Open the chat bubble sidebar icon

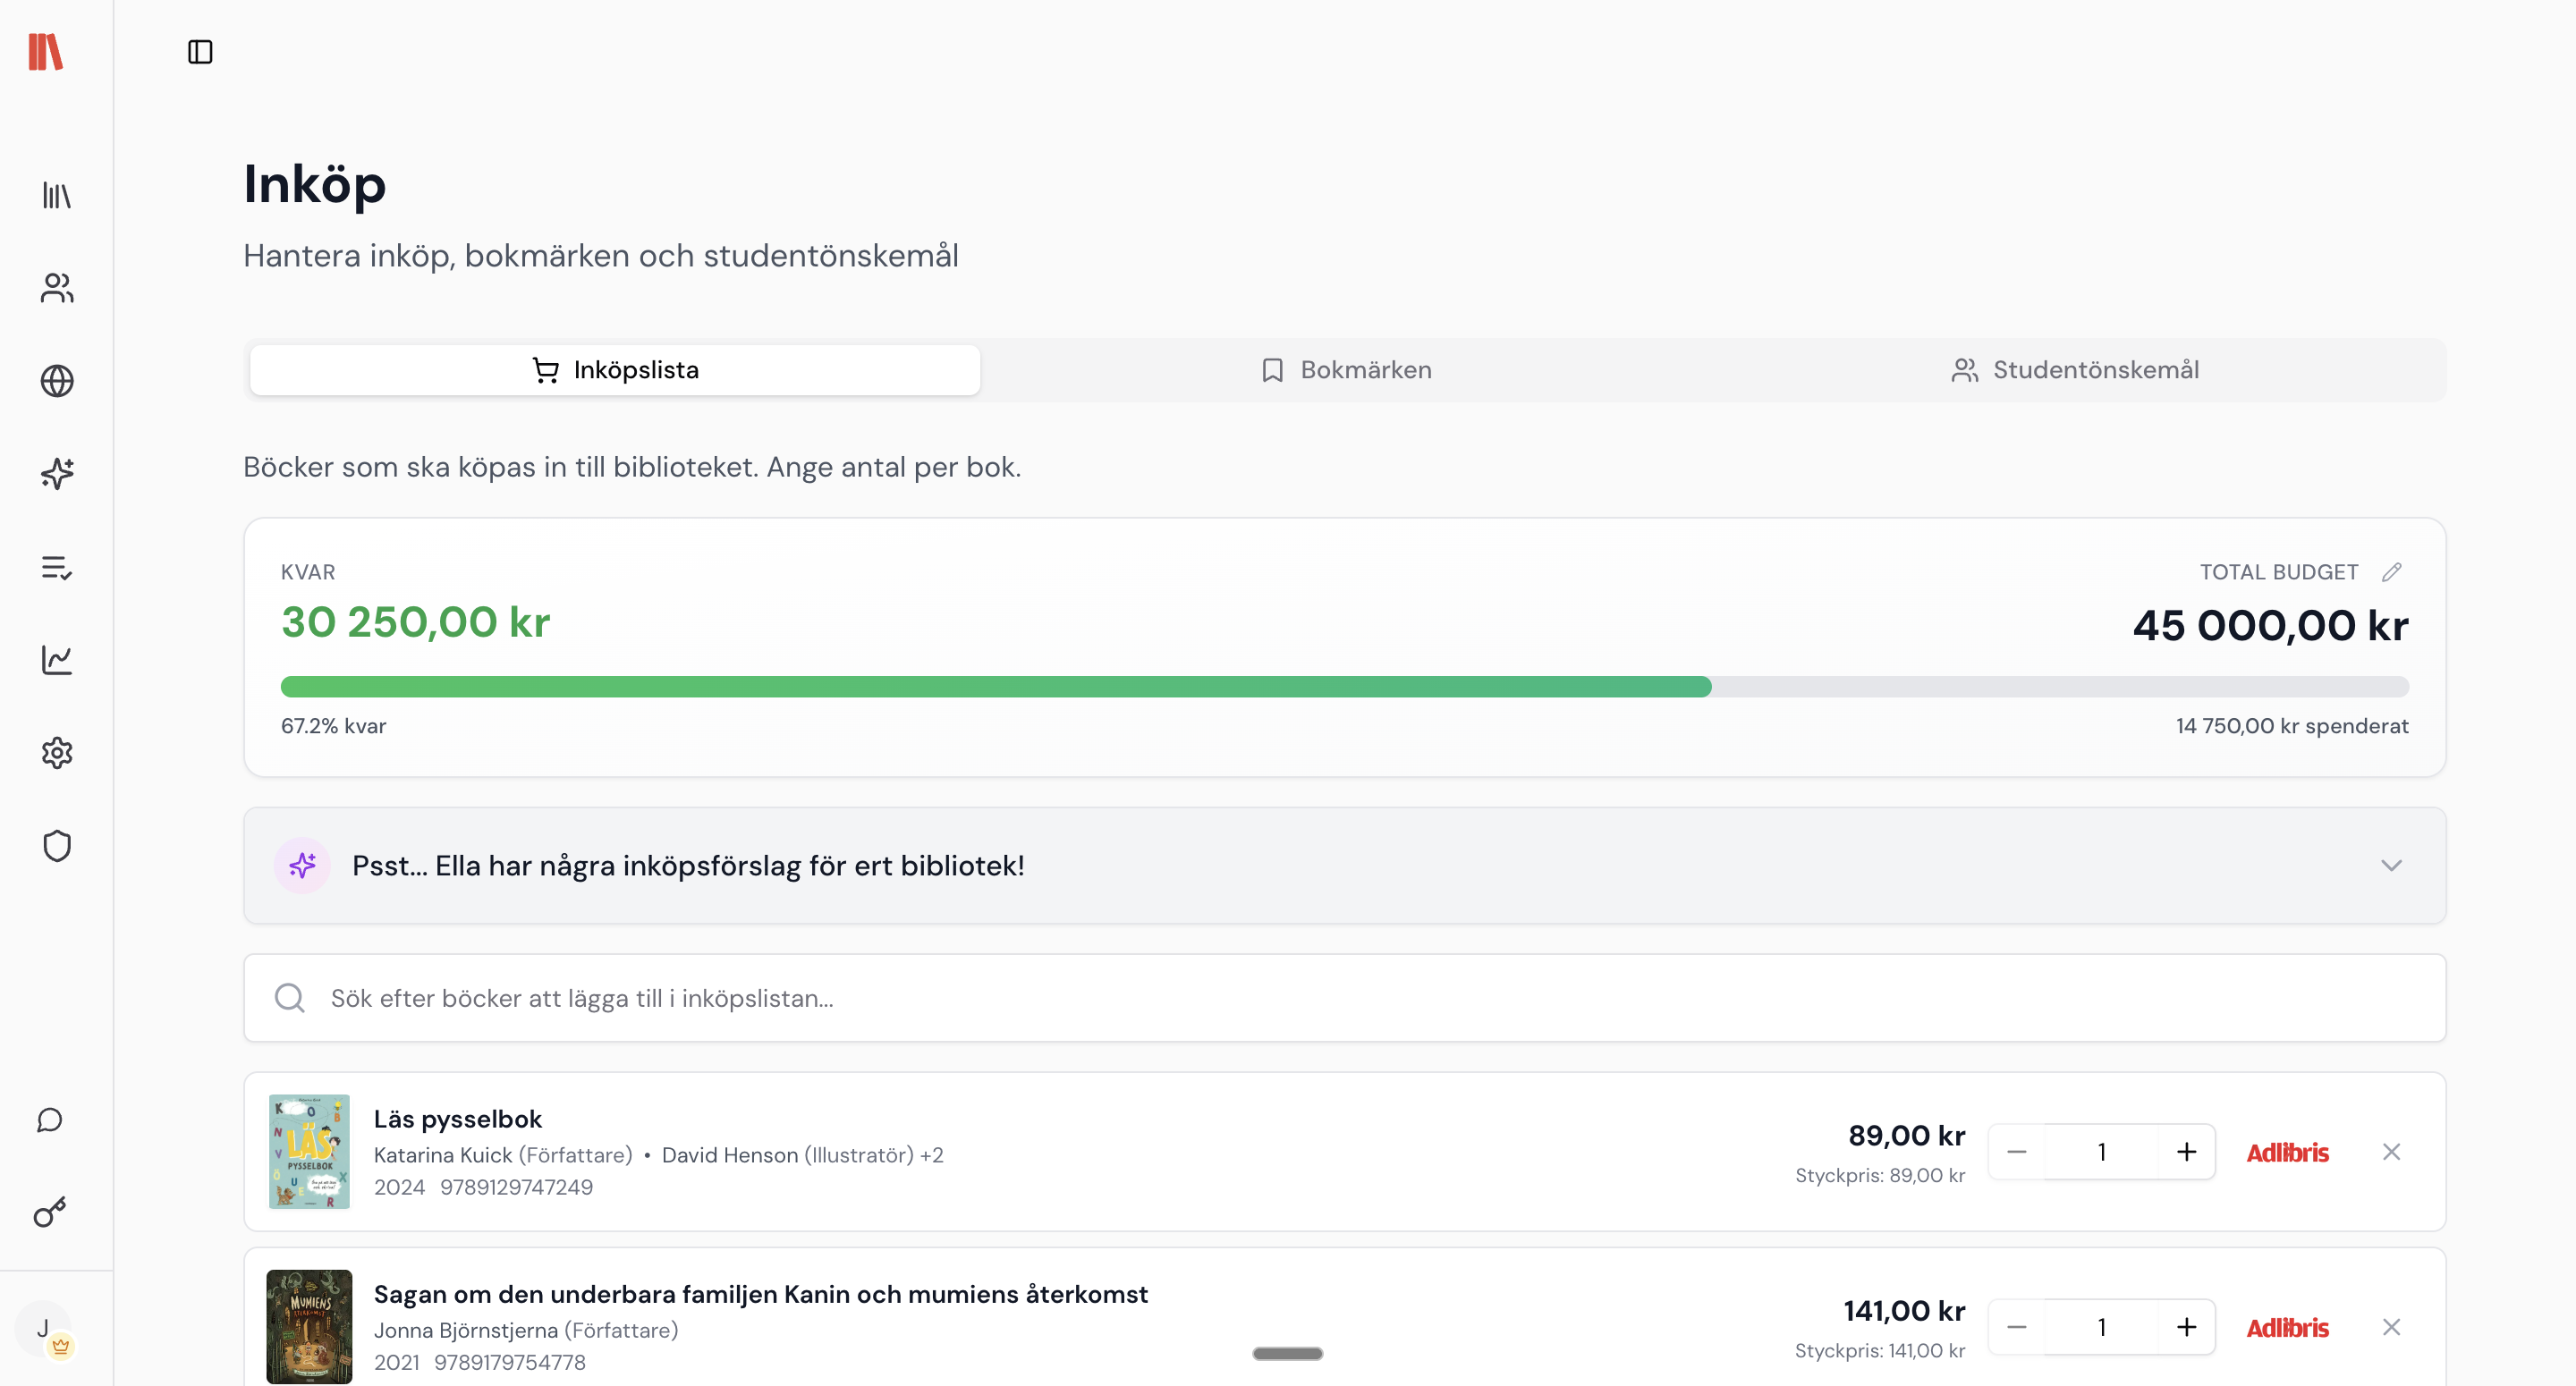tap(50, 1120)
